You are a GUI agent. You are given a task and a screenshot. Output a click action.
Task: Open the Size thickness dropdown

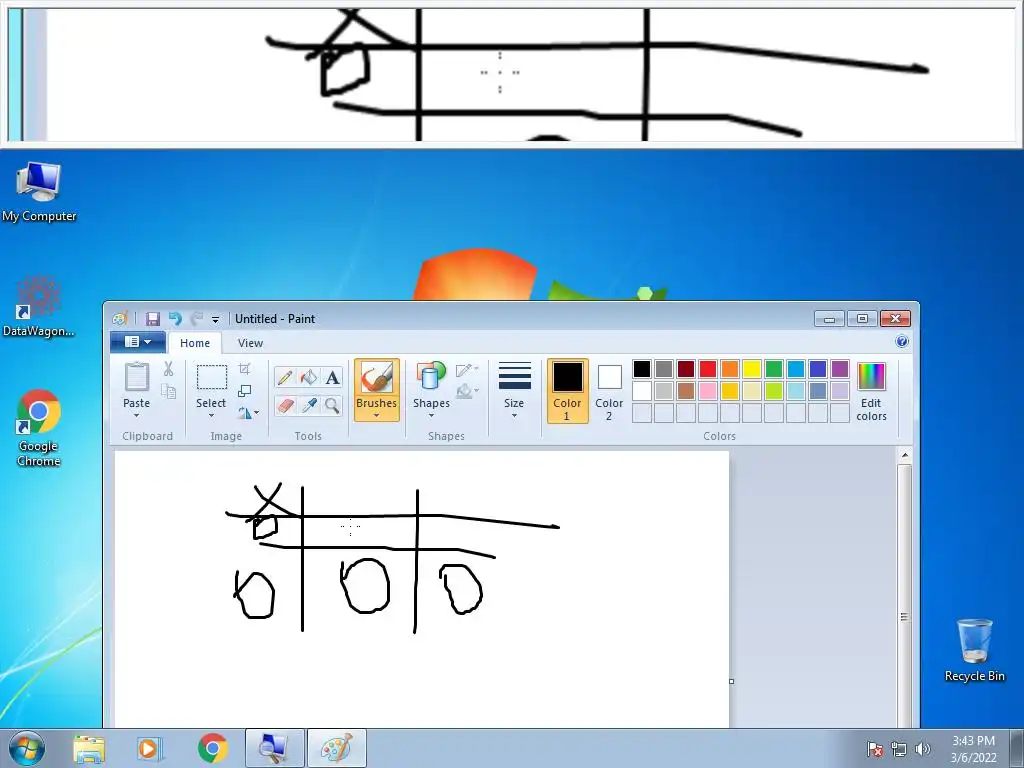[x=514, y=391]
